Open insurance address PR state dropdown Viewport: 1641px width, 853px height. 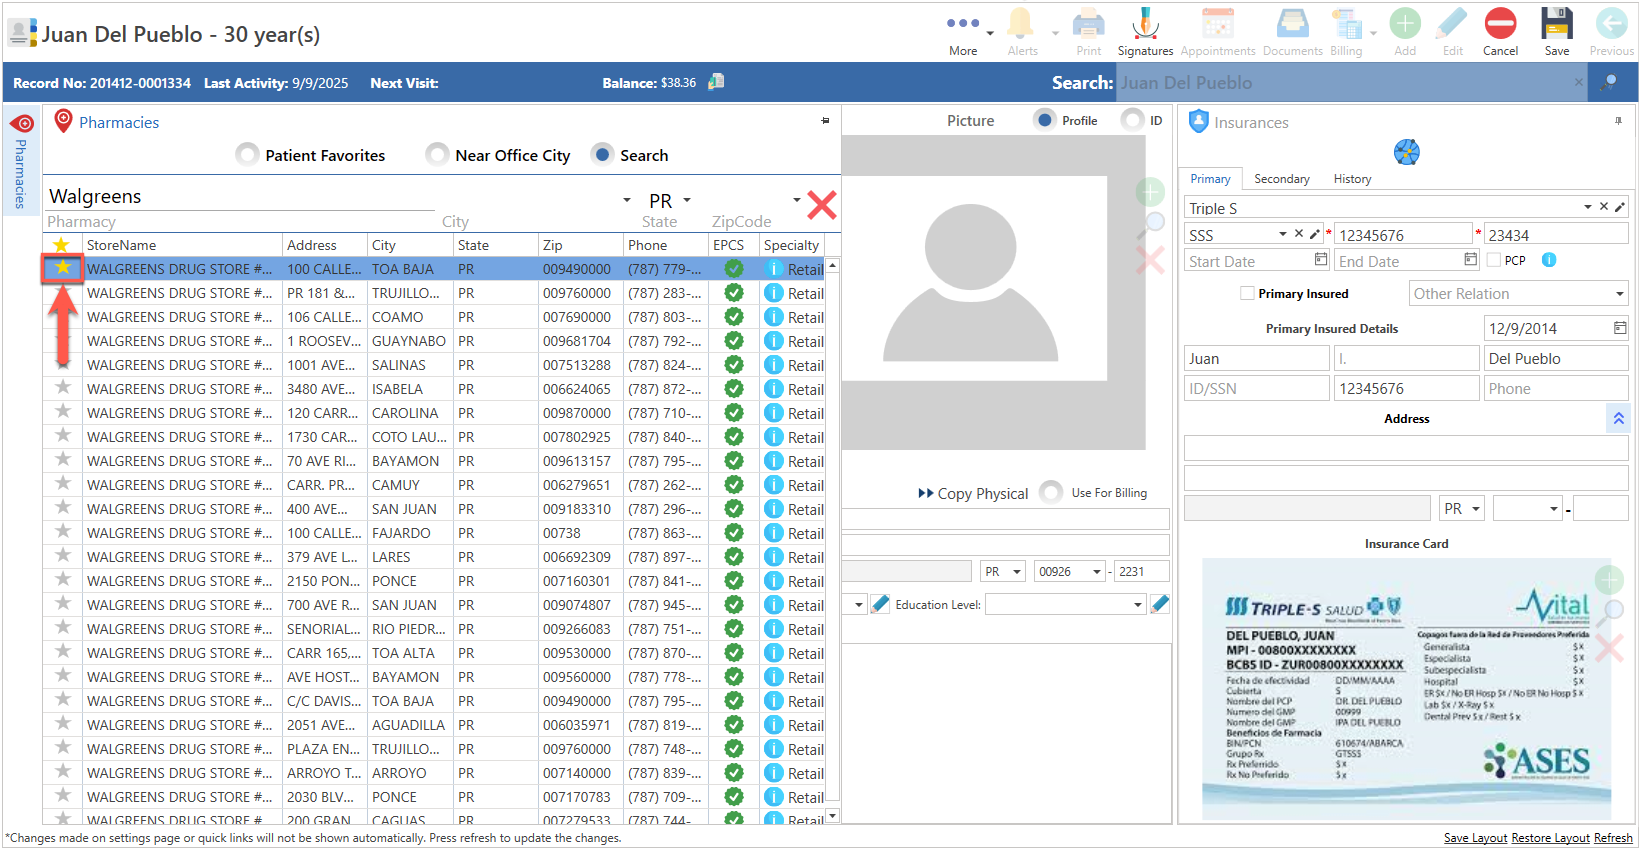[1476, 508]
